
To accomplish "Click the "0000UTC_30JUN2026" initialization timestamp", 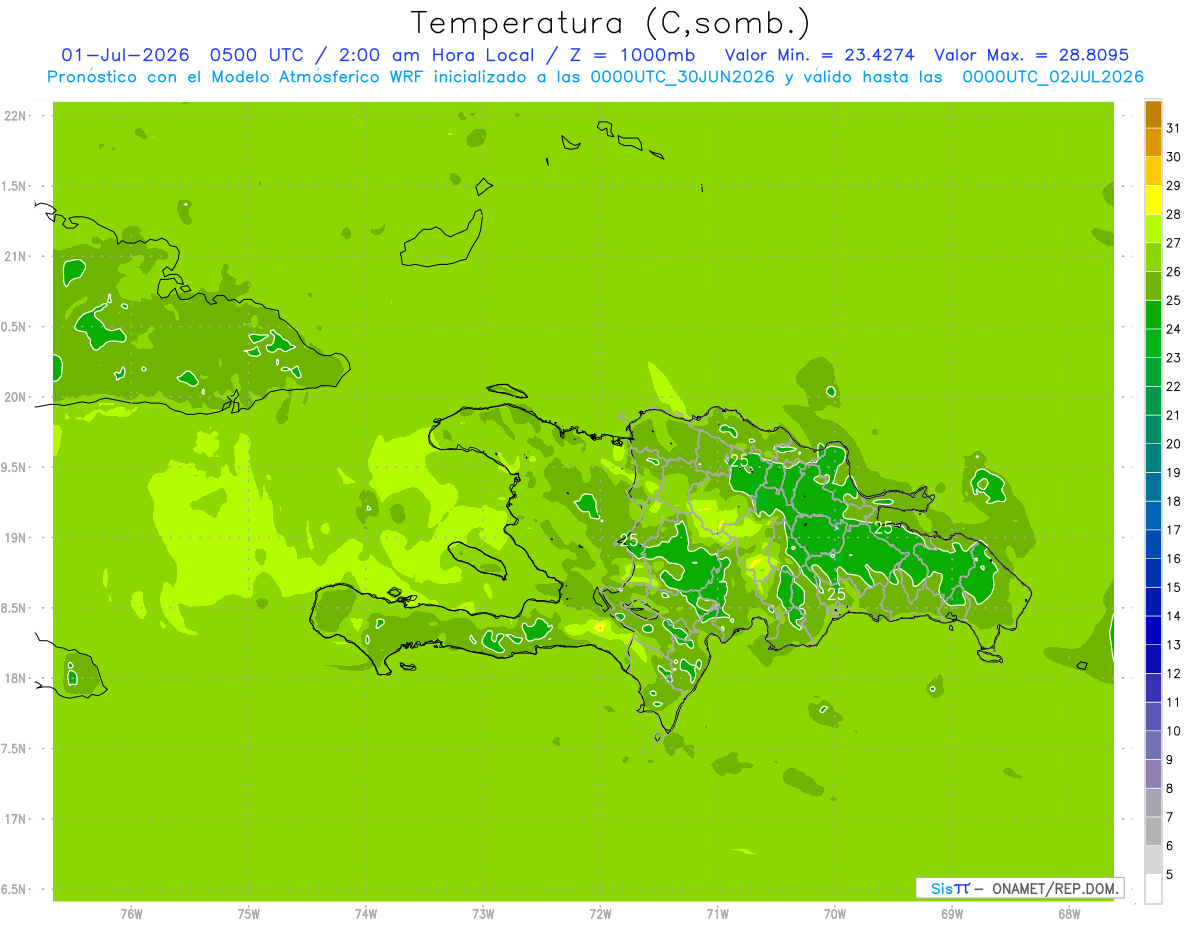I will click(683, 77).
